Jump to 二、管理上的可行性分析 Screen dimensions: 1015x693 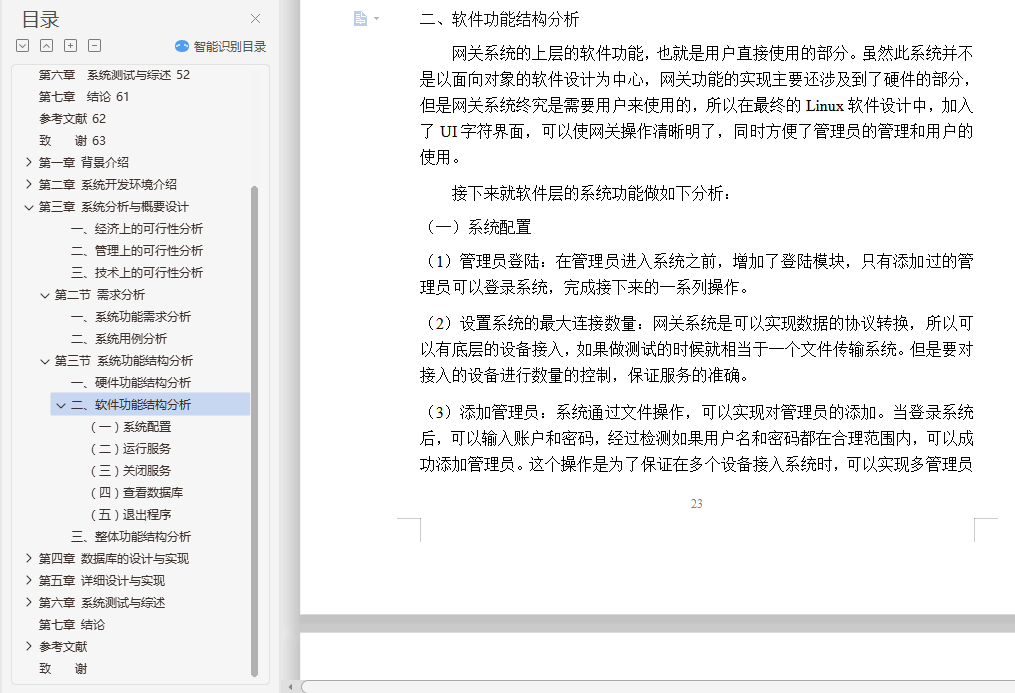pyautogui.click(x=137, y=251)
